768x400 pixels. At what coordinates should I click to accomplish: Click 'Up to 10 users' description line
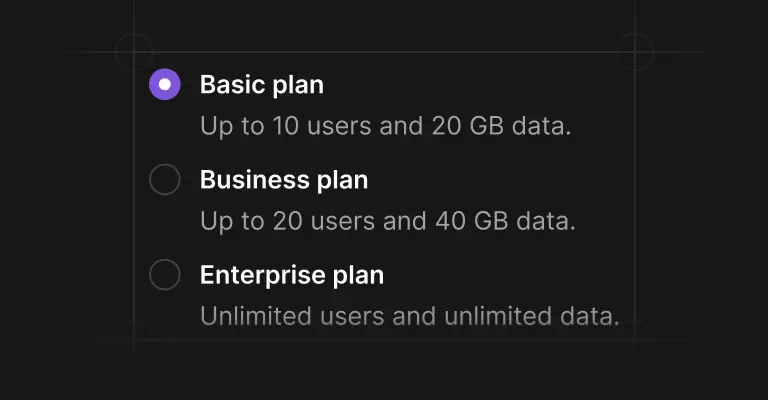[385, 126]
